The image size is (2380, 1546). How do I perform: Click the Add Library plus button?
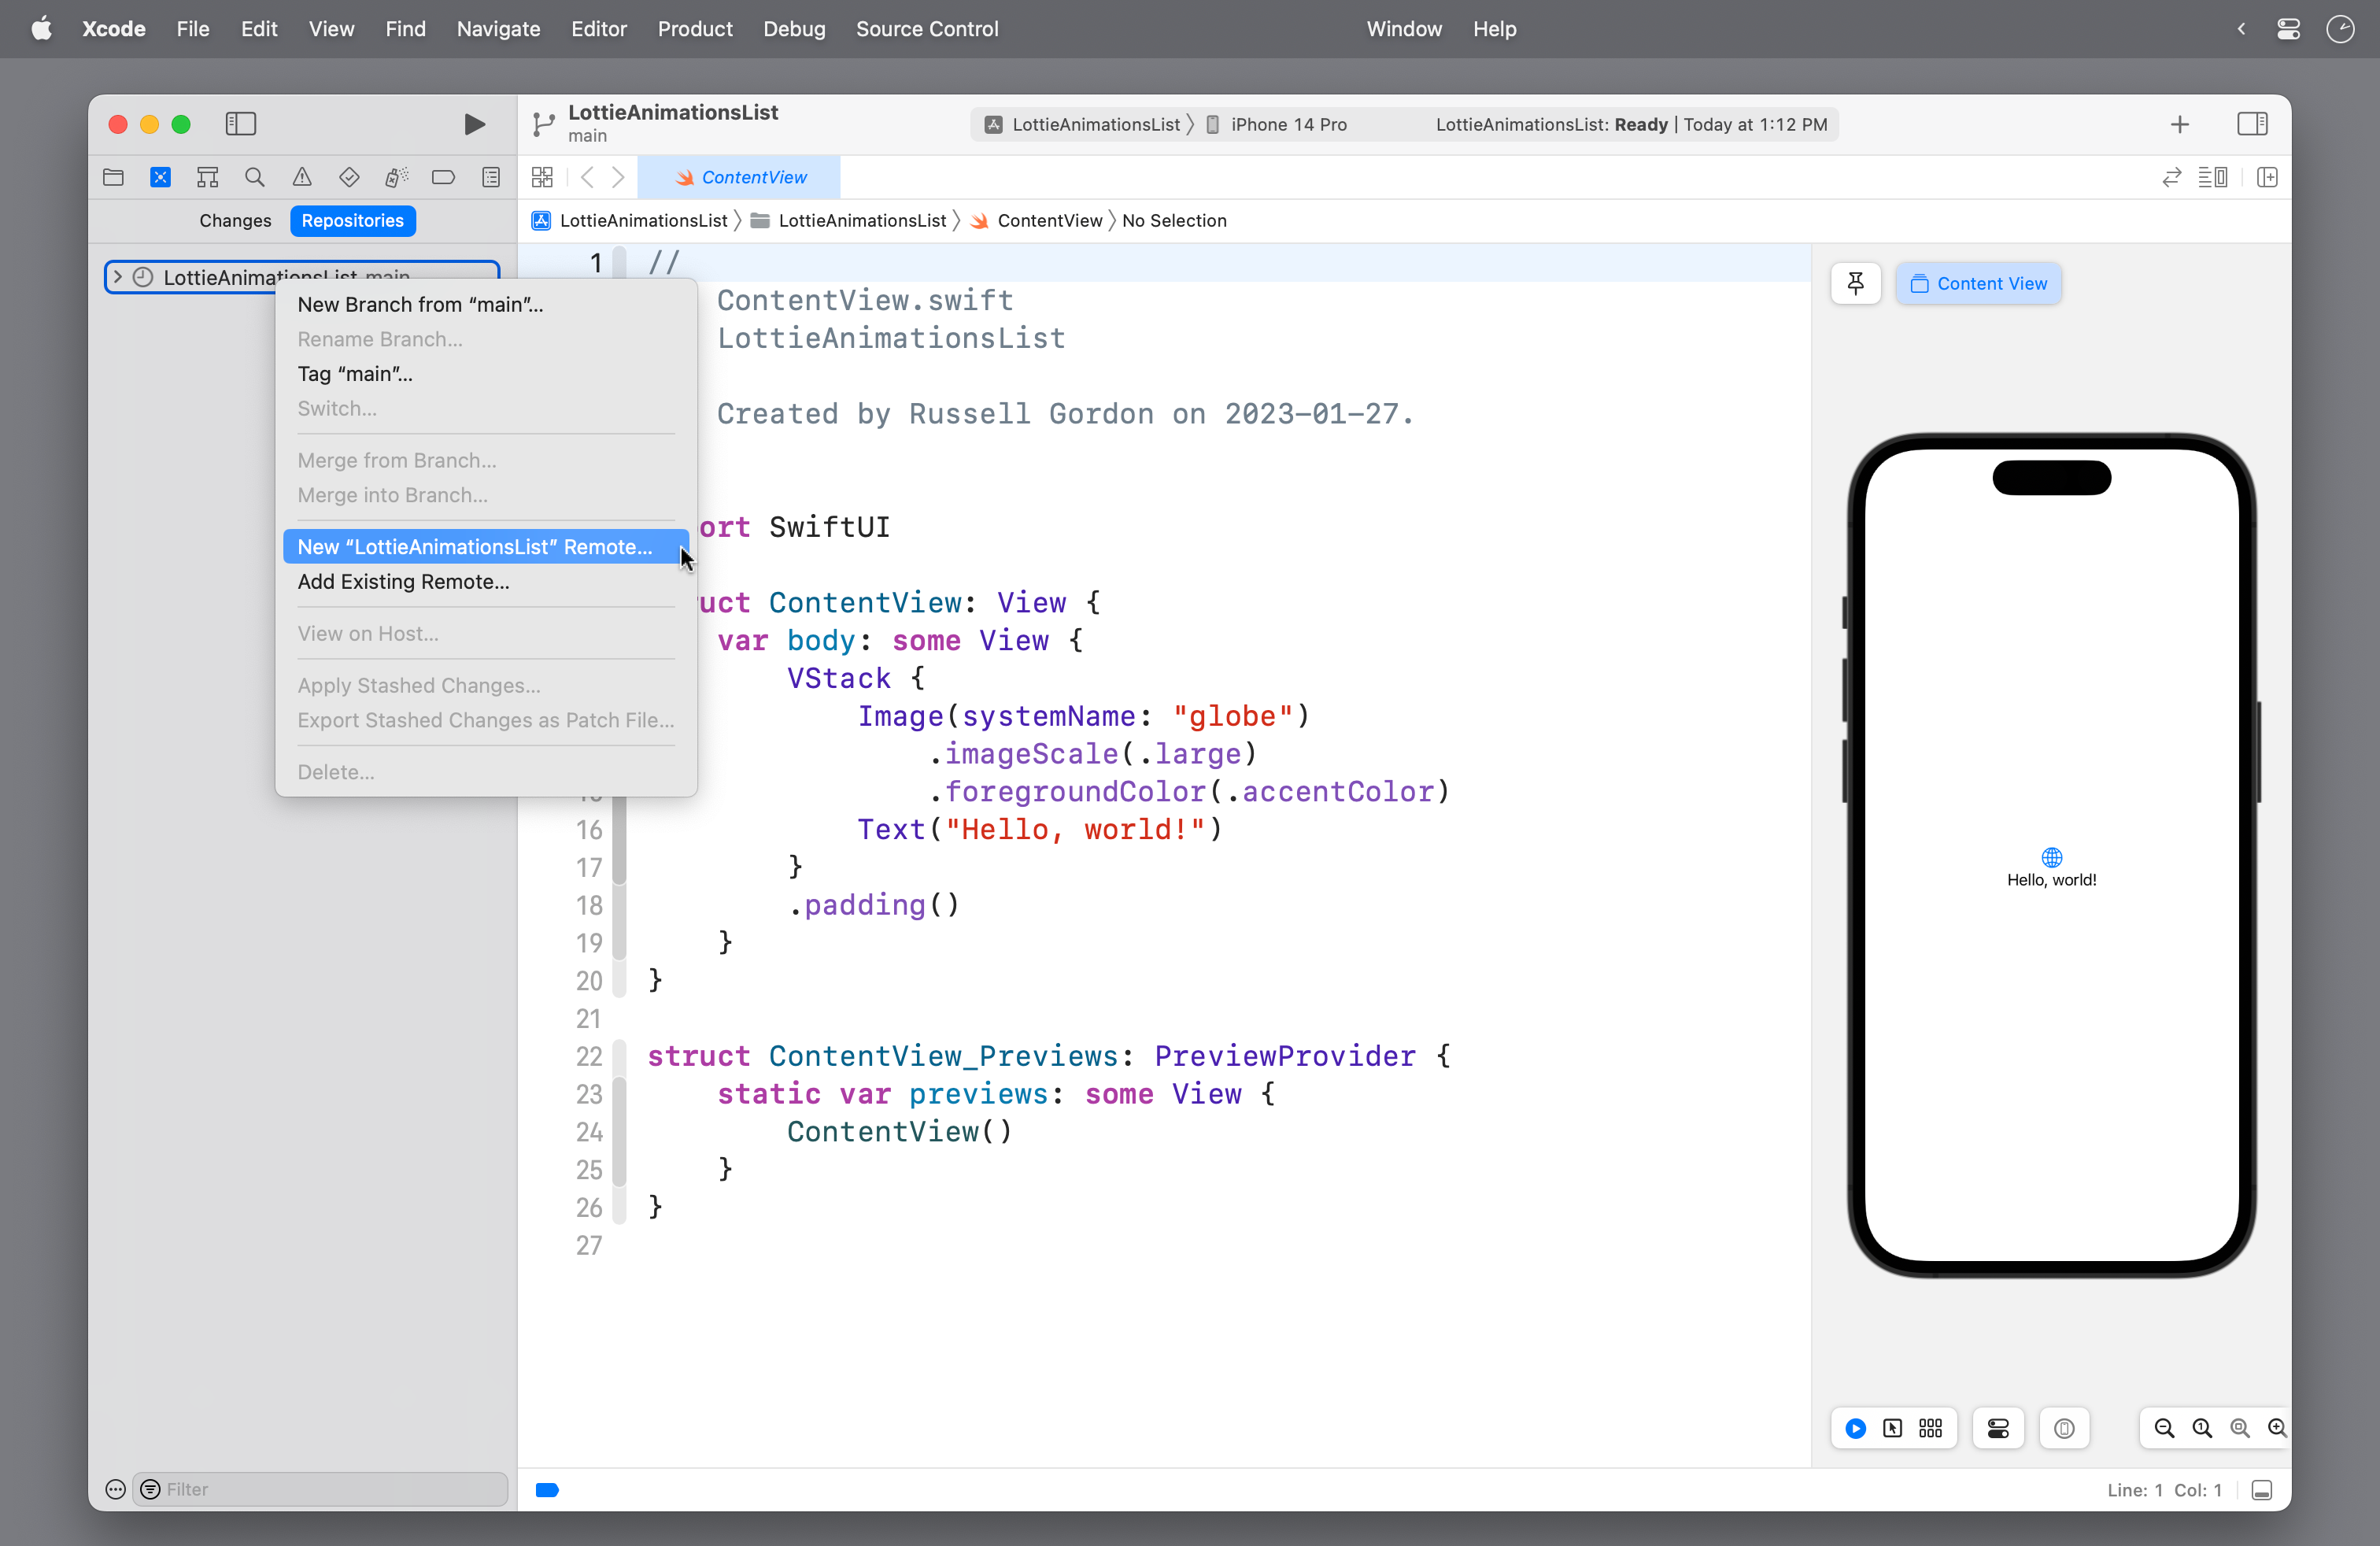point(2180,124)
